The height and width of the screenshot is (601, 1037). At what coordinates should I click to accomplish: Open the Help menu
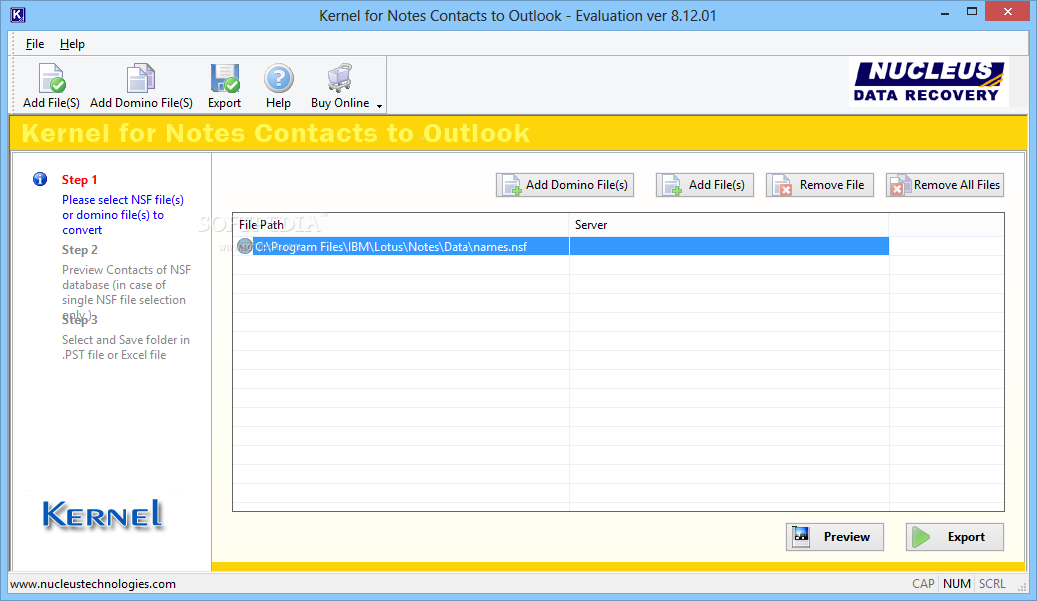[x=72, y=44]
